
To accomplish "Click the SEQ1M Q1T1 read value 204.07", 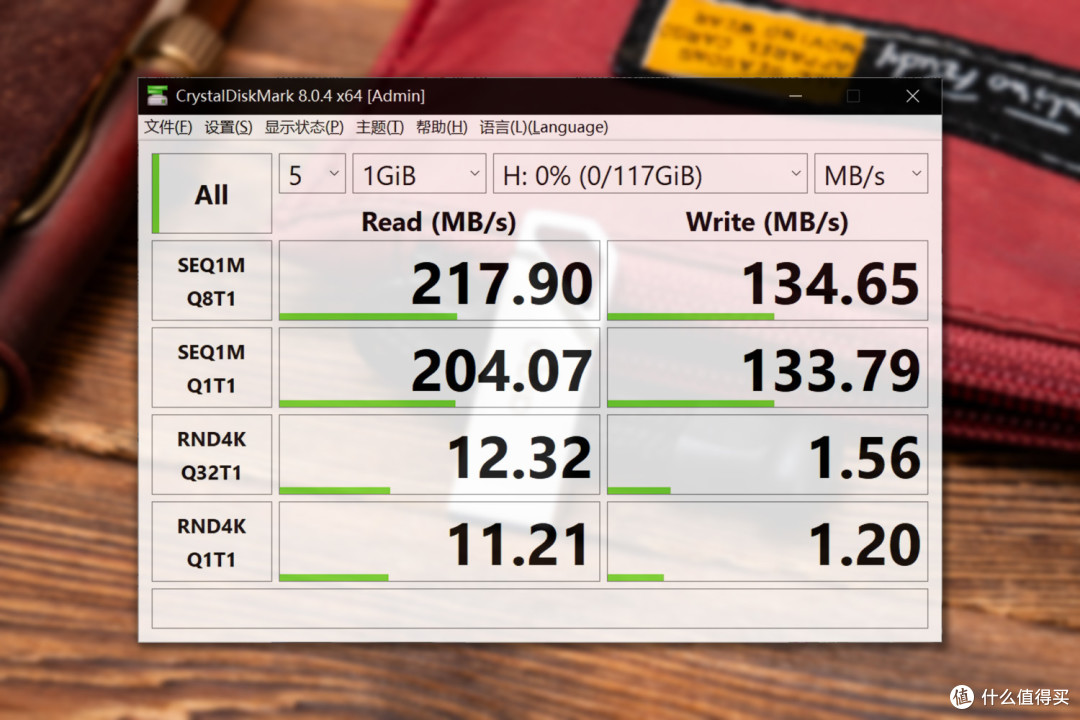I will (x=439, y=368).
